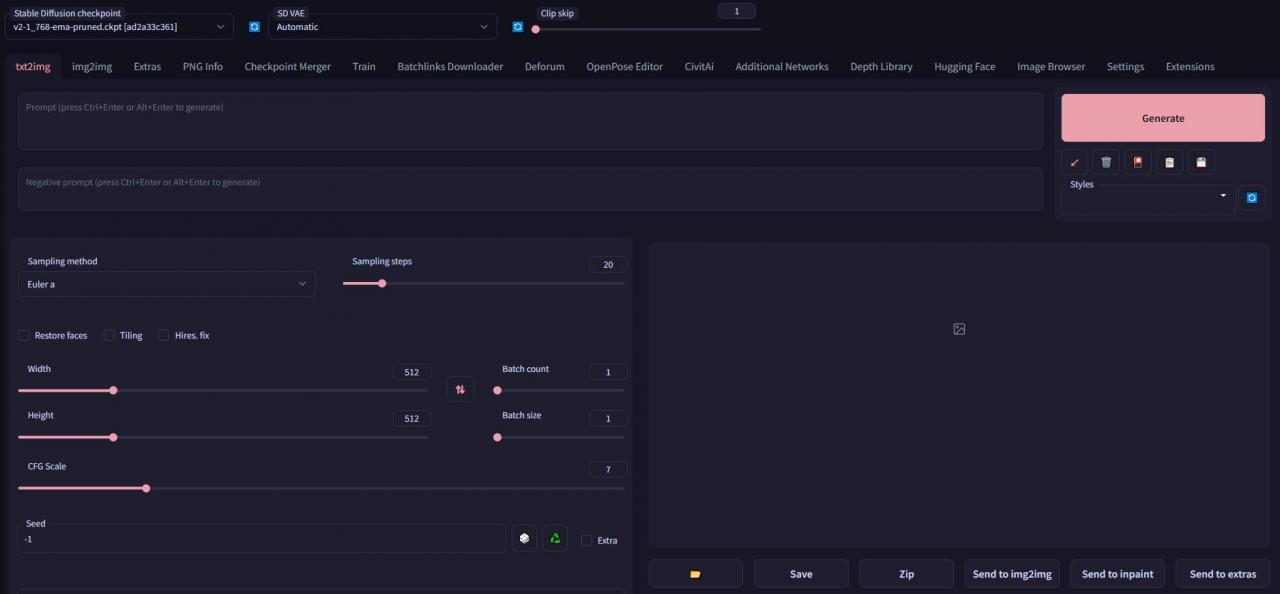Click the Batch size number box
Screen dimensions: 1280x594
tap(608, 418)
